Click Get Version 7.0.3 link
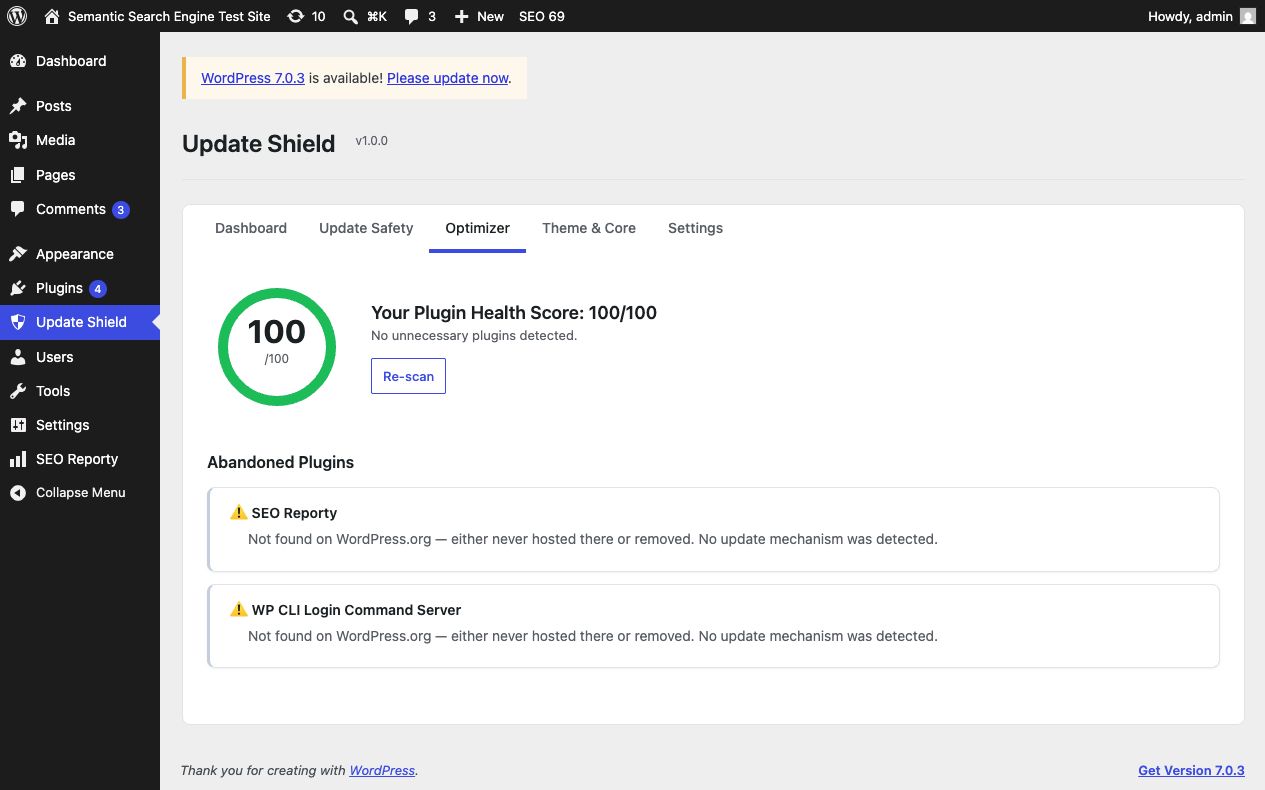Image resolution: width=1265 pixels, height=790 pixels. tap(1191, 771)
